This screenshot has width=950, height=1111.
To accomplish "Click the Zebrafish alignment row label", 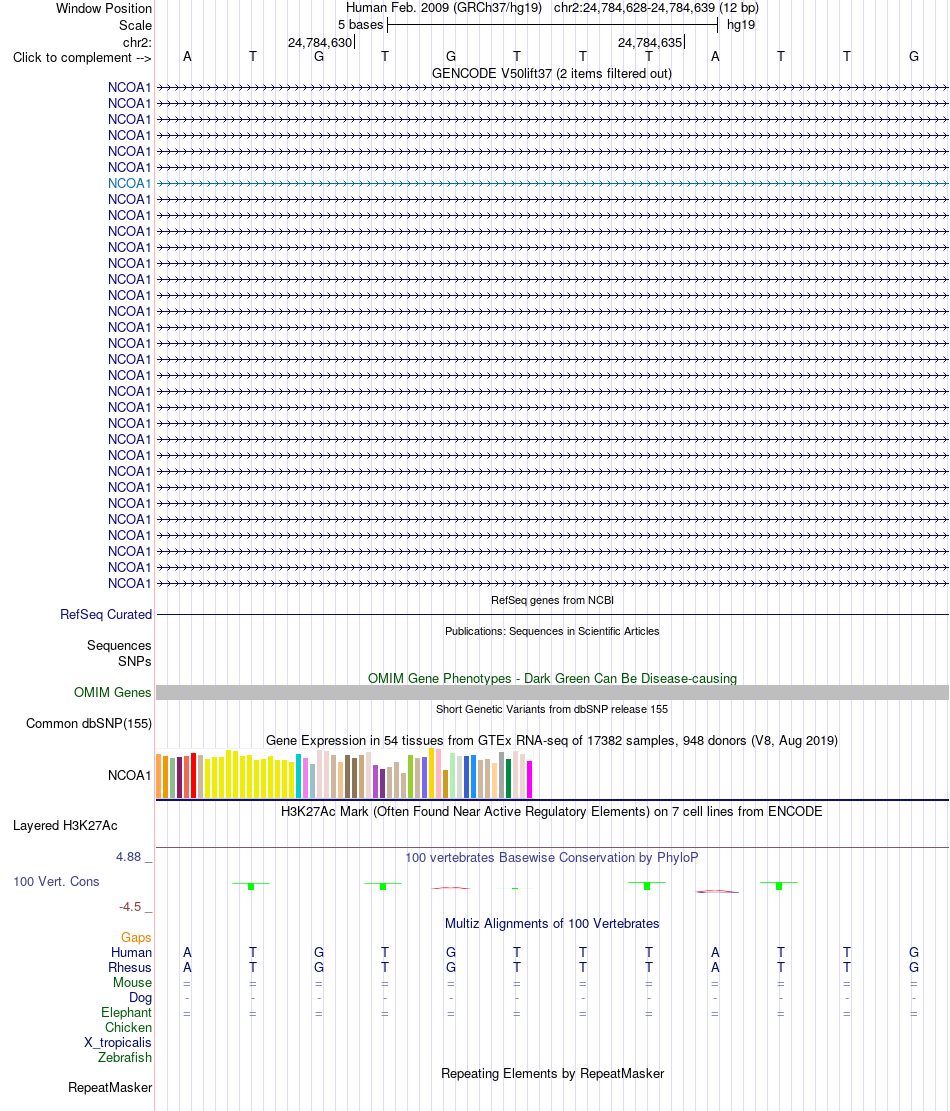I will pyautogui.click(x=125, y=1057).
